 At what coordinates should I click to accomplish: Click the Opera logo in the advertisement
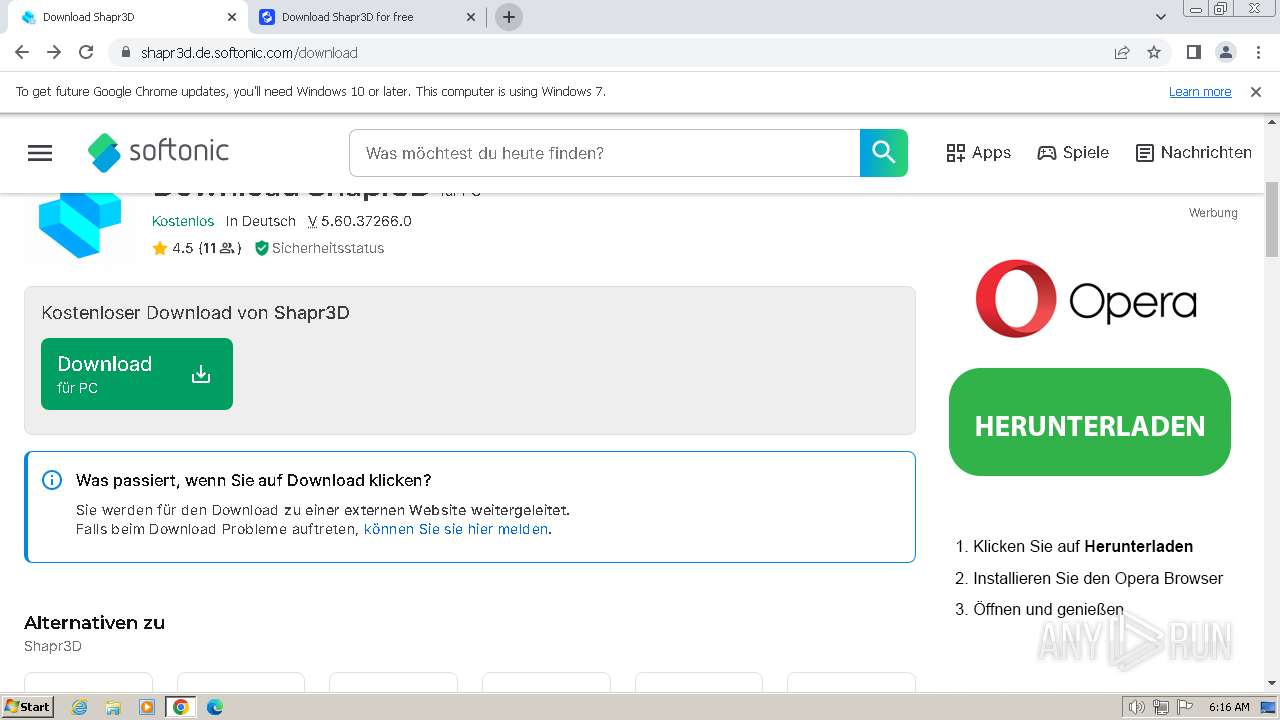tap(1086, 299)
